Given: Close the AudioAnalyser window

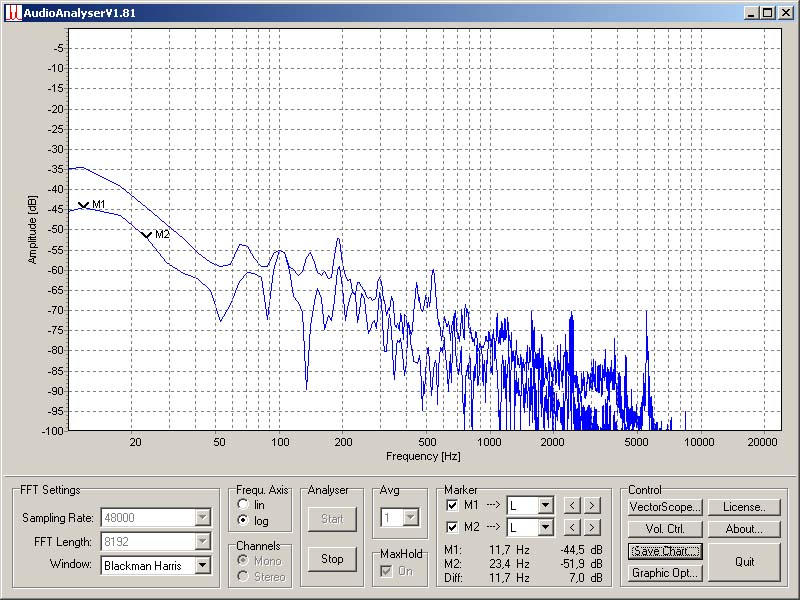Looking at the screenshot, I should click(x=786, y=13).
